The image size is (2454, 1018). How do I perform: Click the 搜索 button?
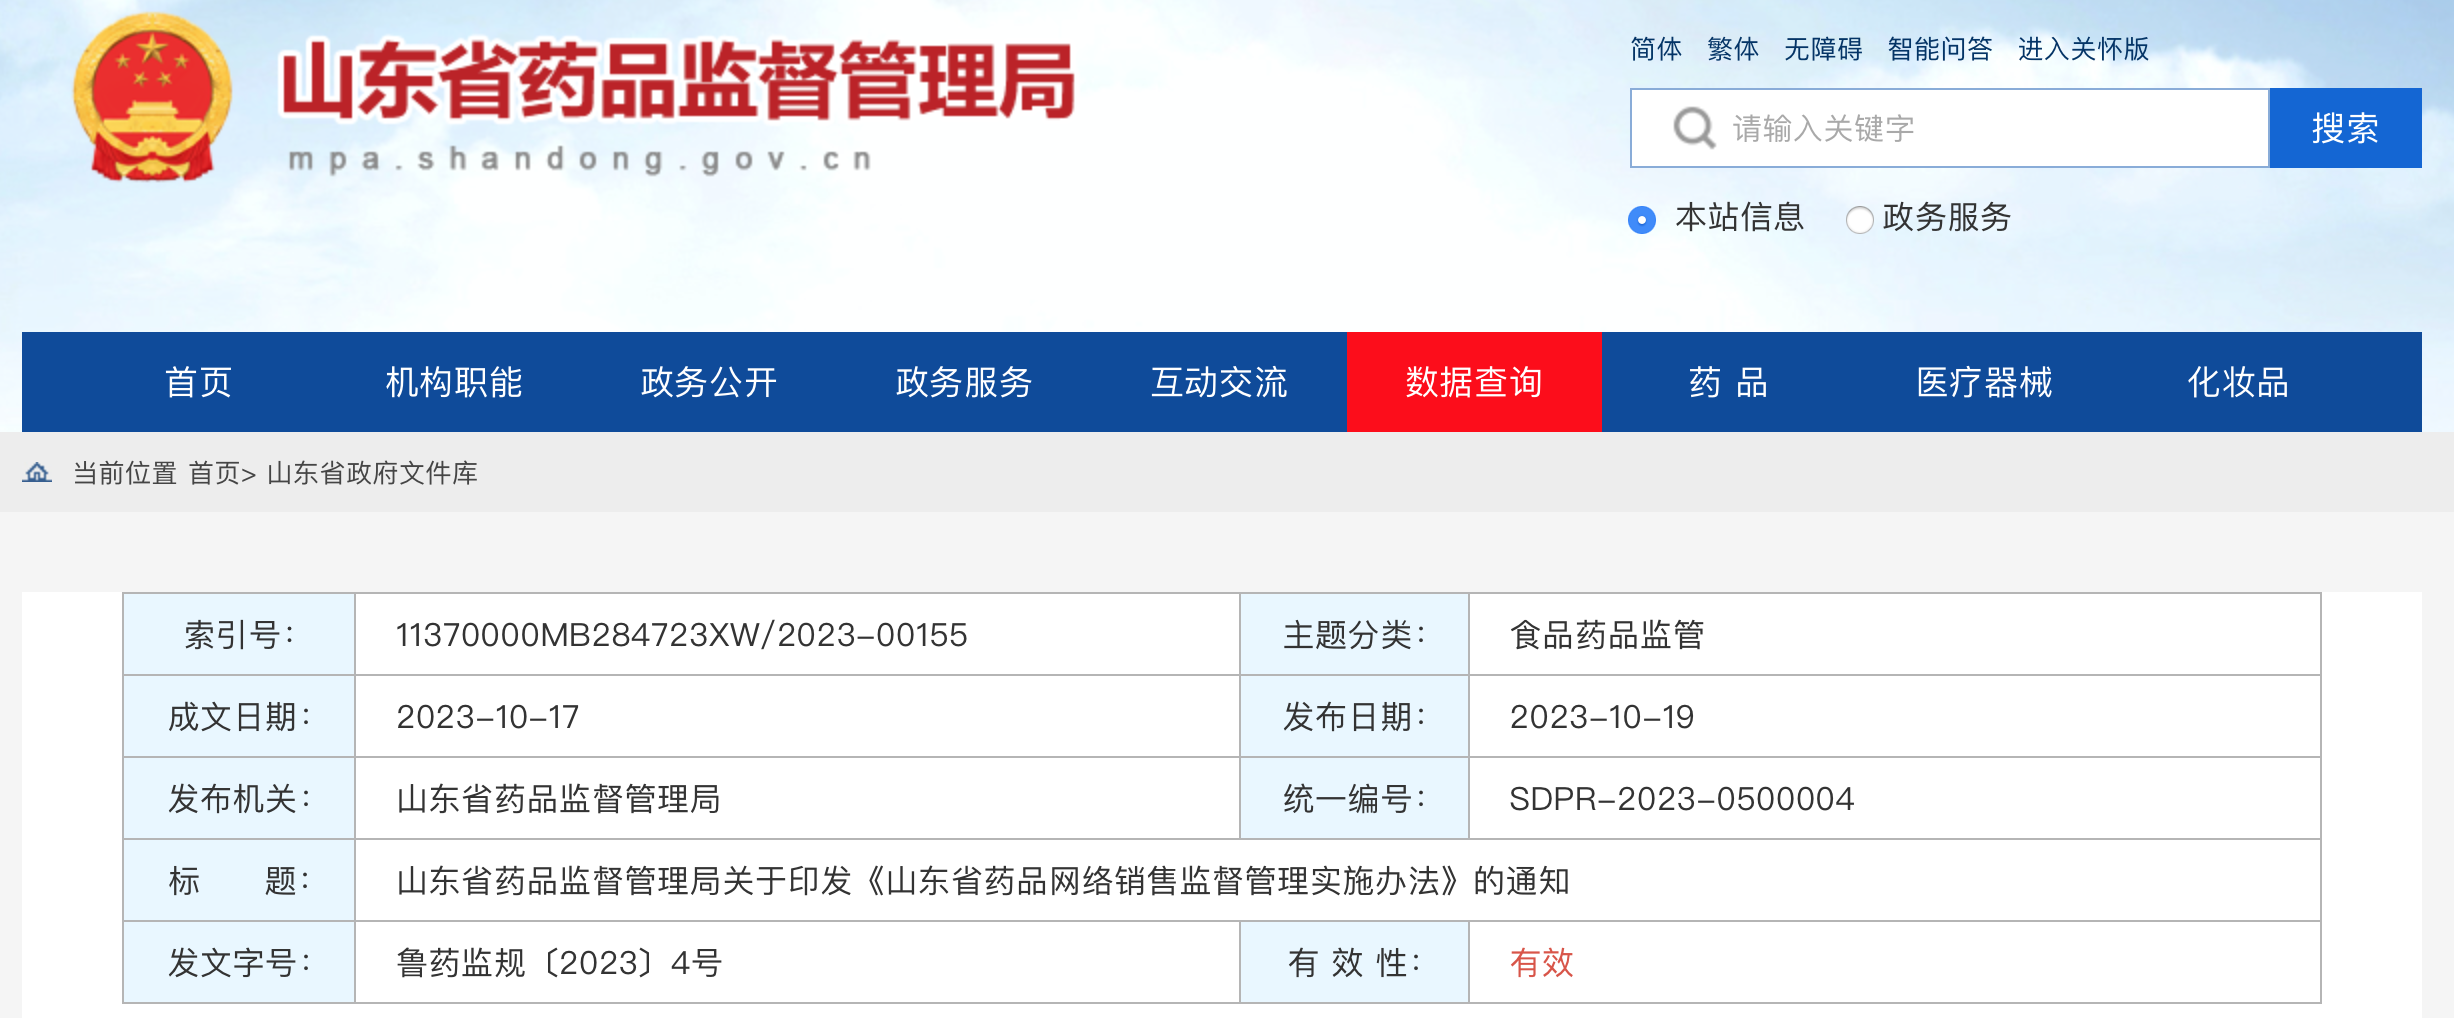coord(2345,128)
